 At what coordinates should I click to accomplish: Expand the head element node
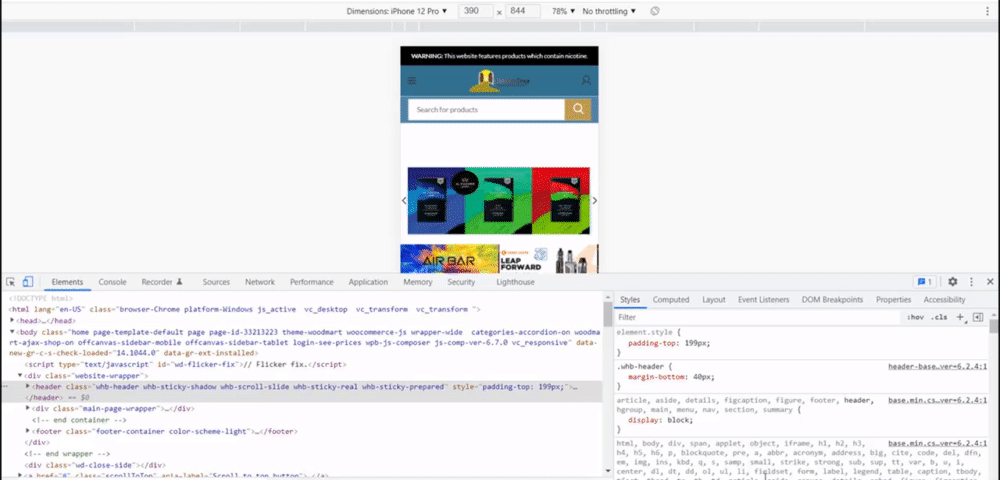click(12, 321)
